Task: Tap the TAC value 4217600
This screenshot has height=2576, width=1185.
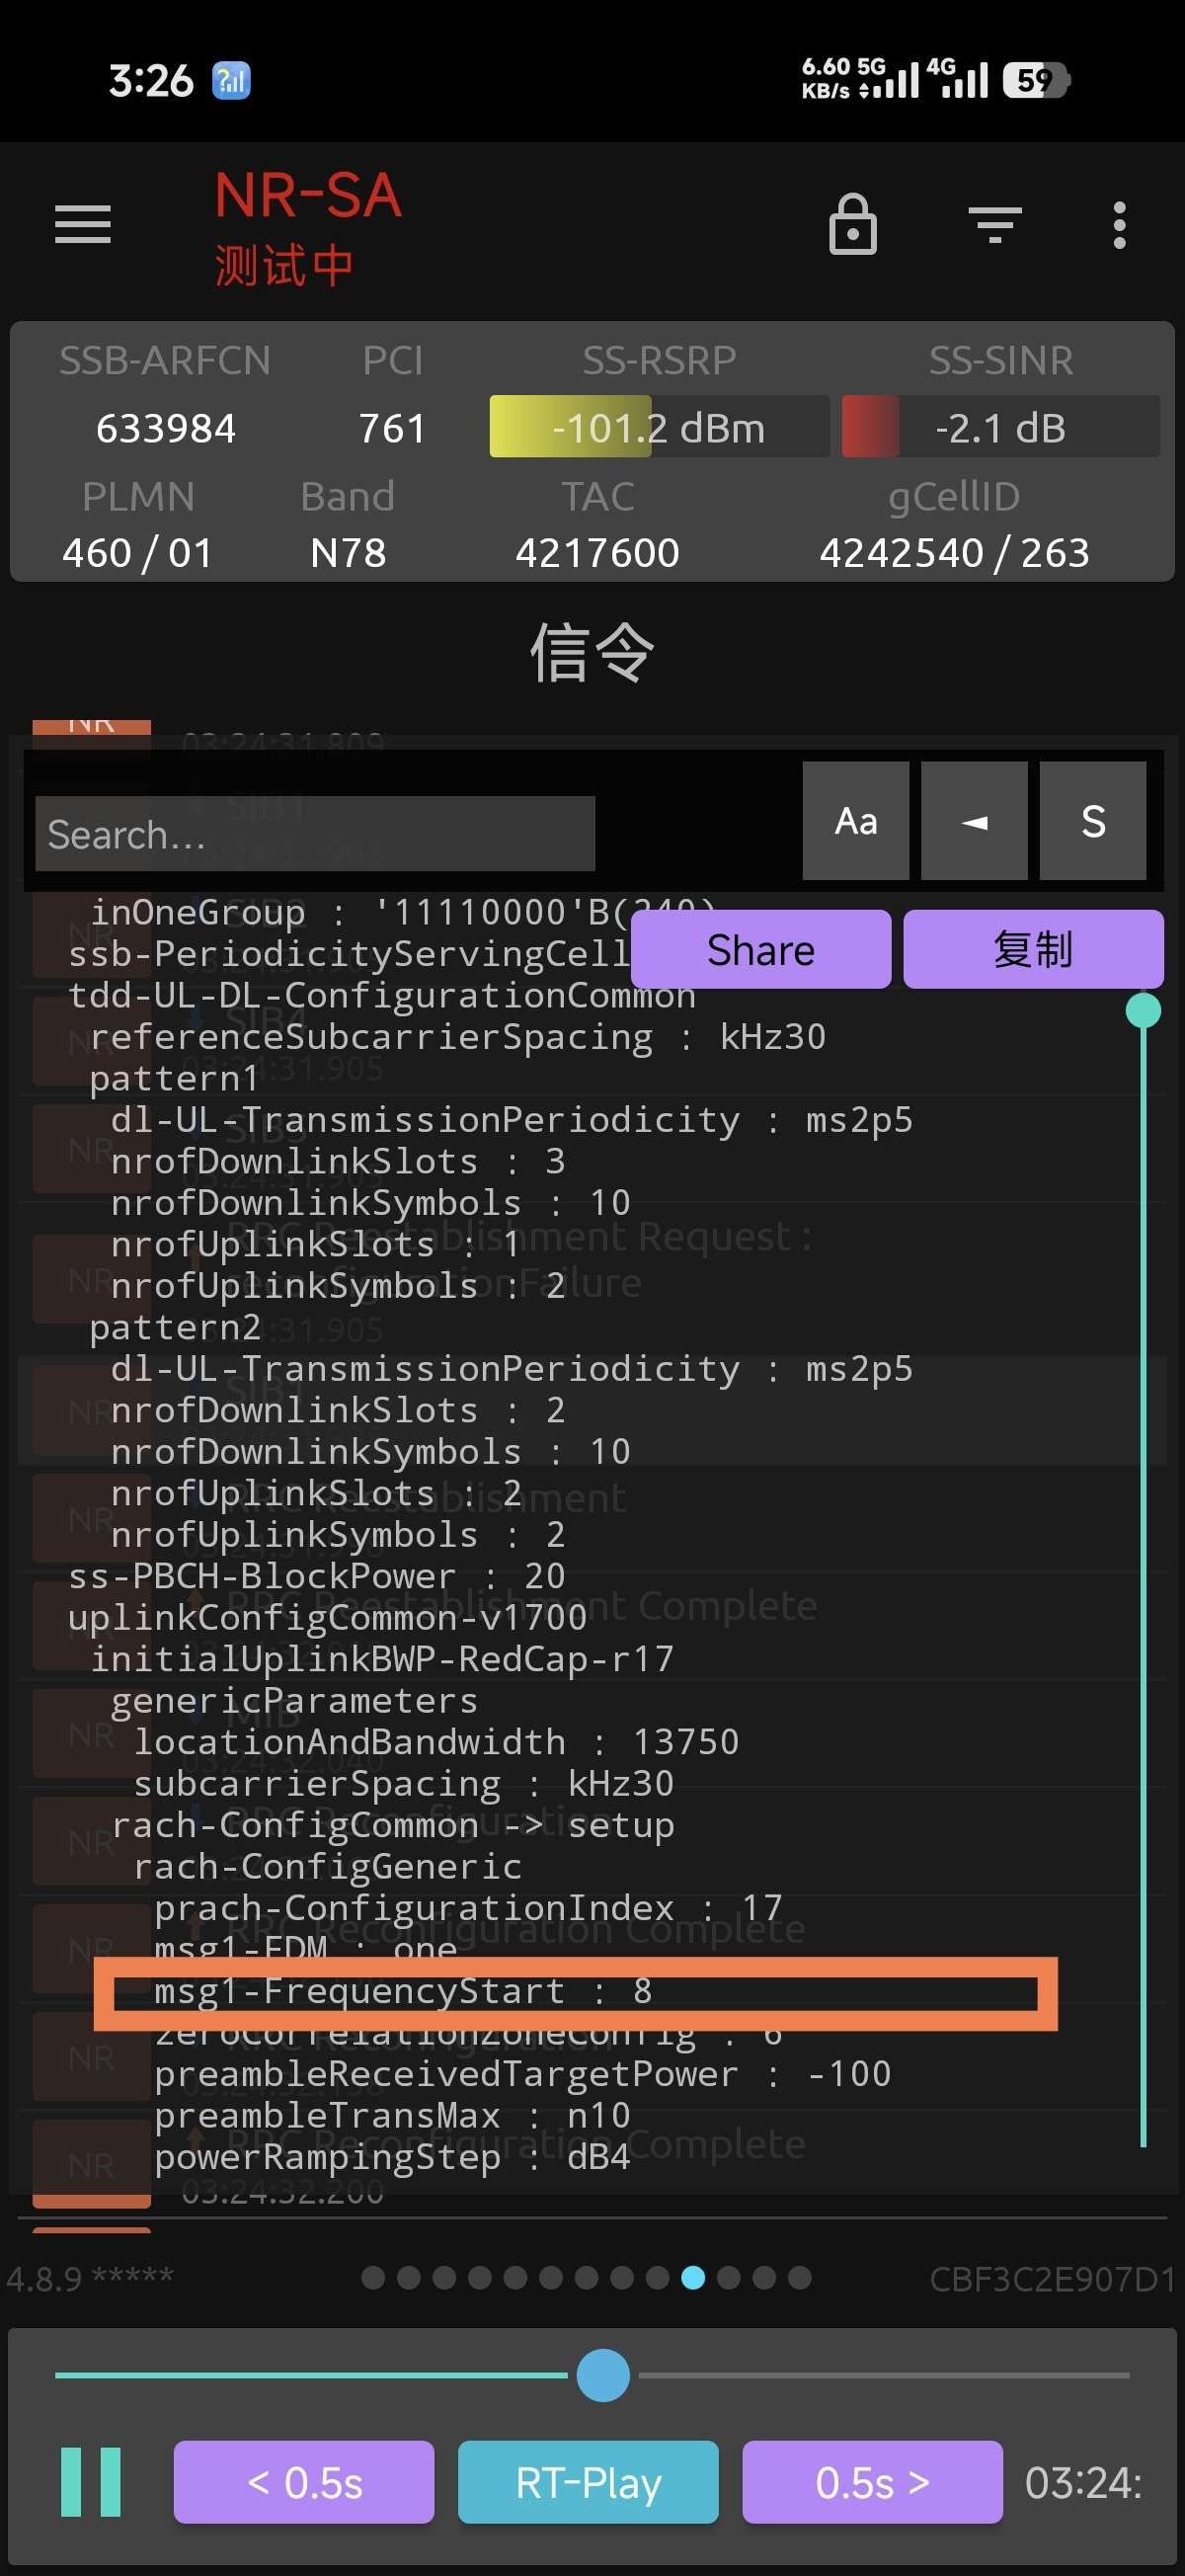Action: (x=598, y=553)
